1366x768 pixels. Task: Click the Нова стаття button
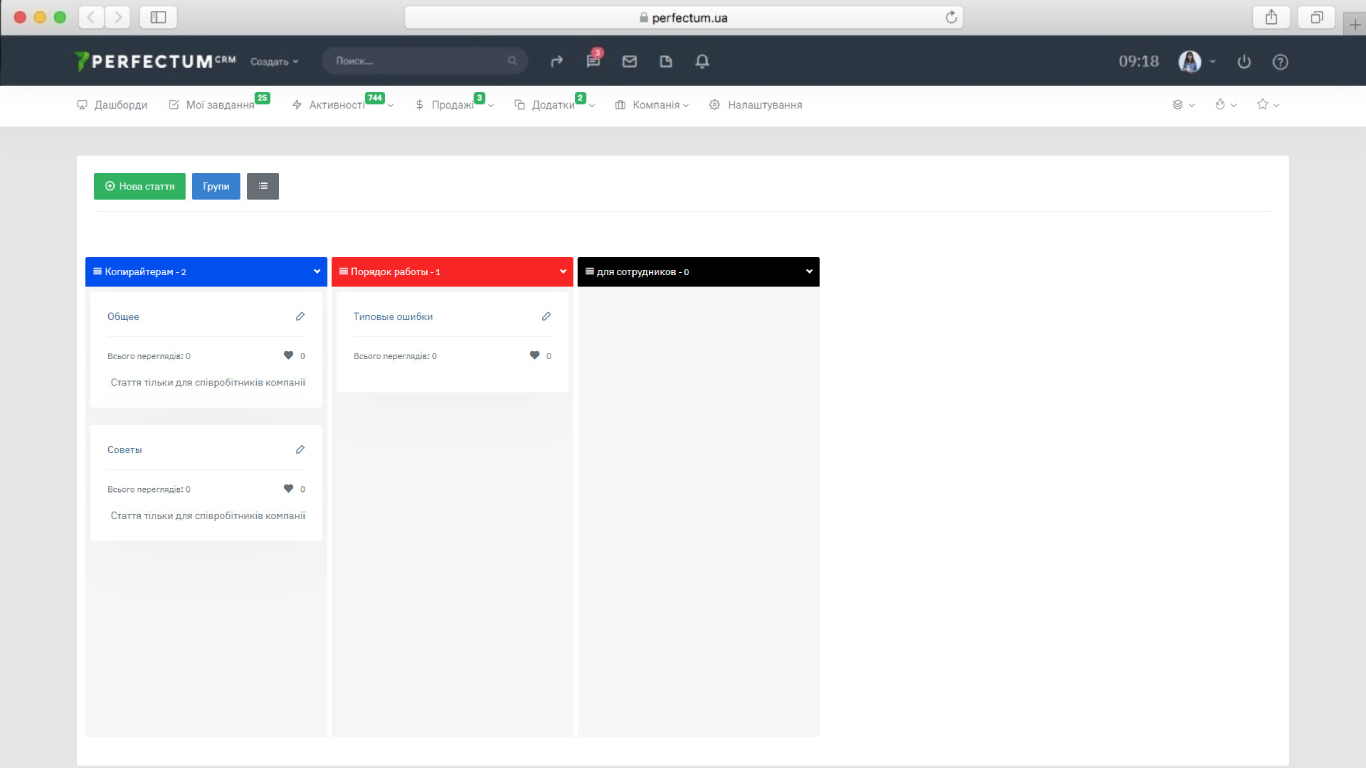coord(140,186)
